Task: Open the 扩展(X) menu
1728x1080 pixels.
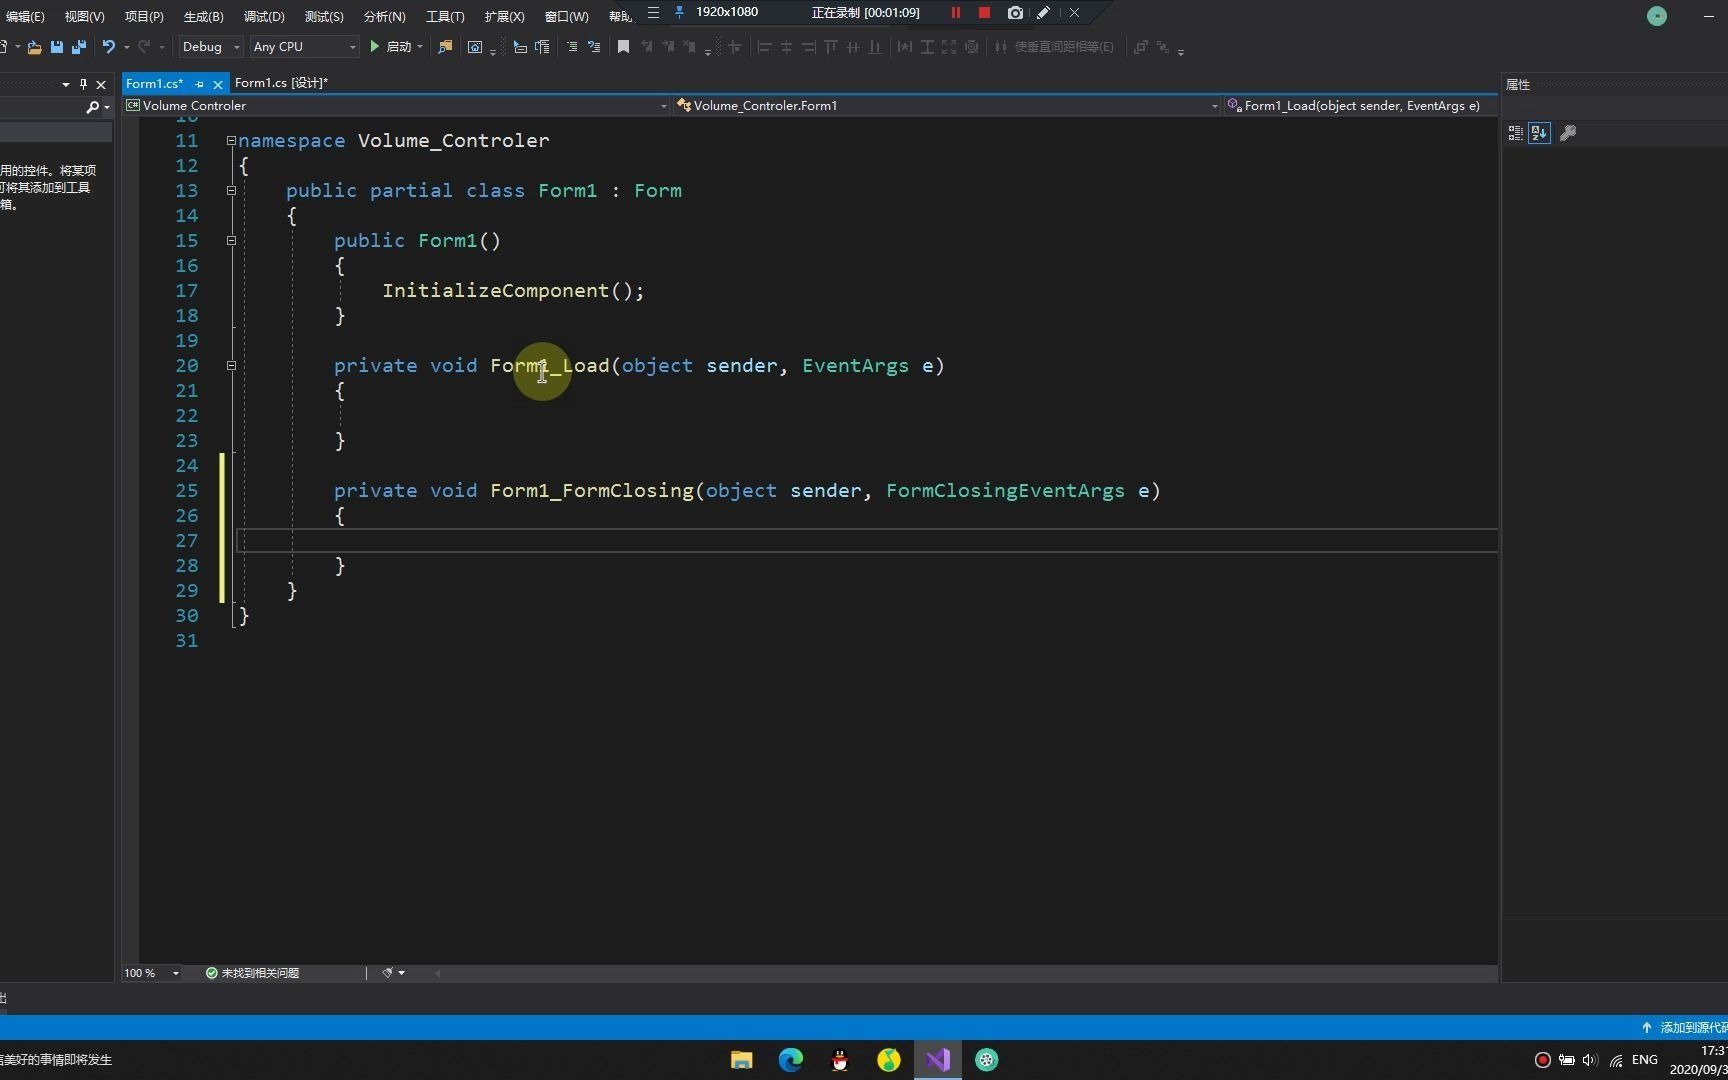Action: click(x=504, y=16)
